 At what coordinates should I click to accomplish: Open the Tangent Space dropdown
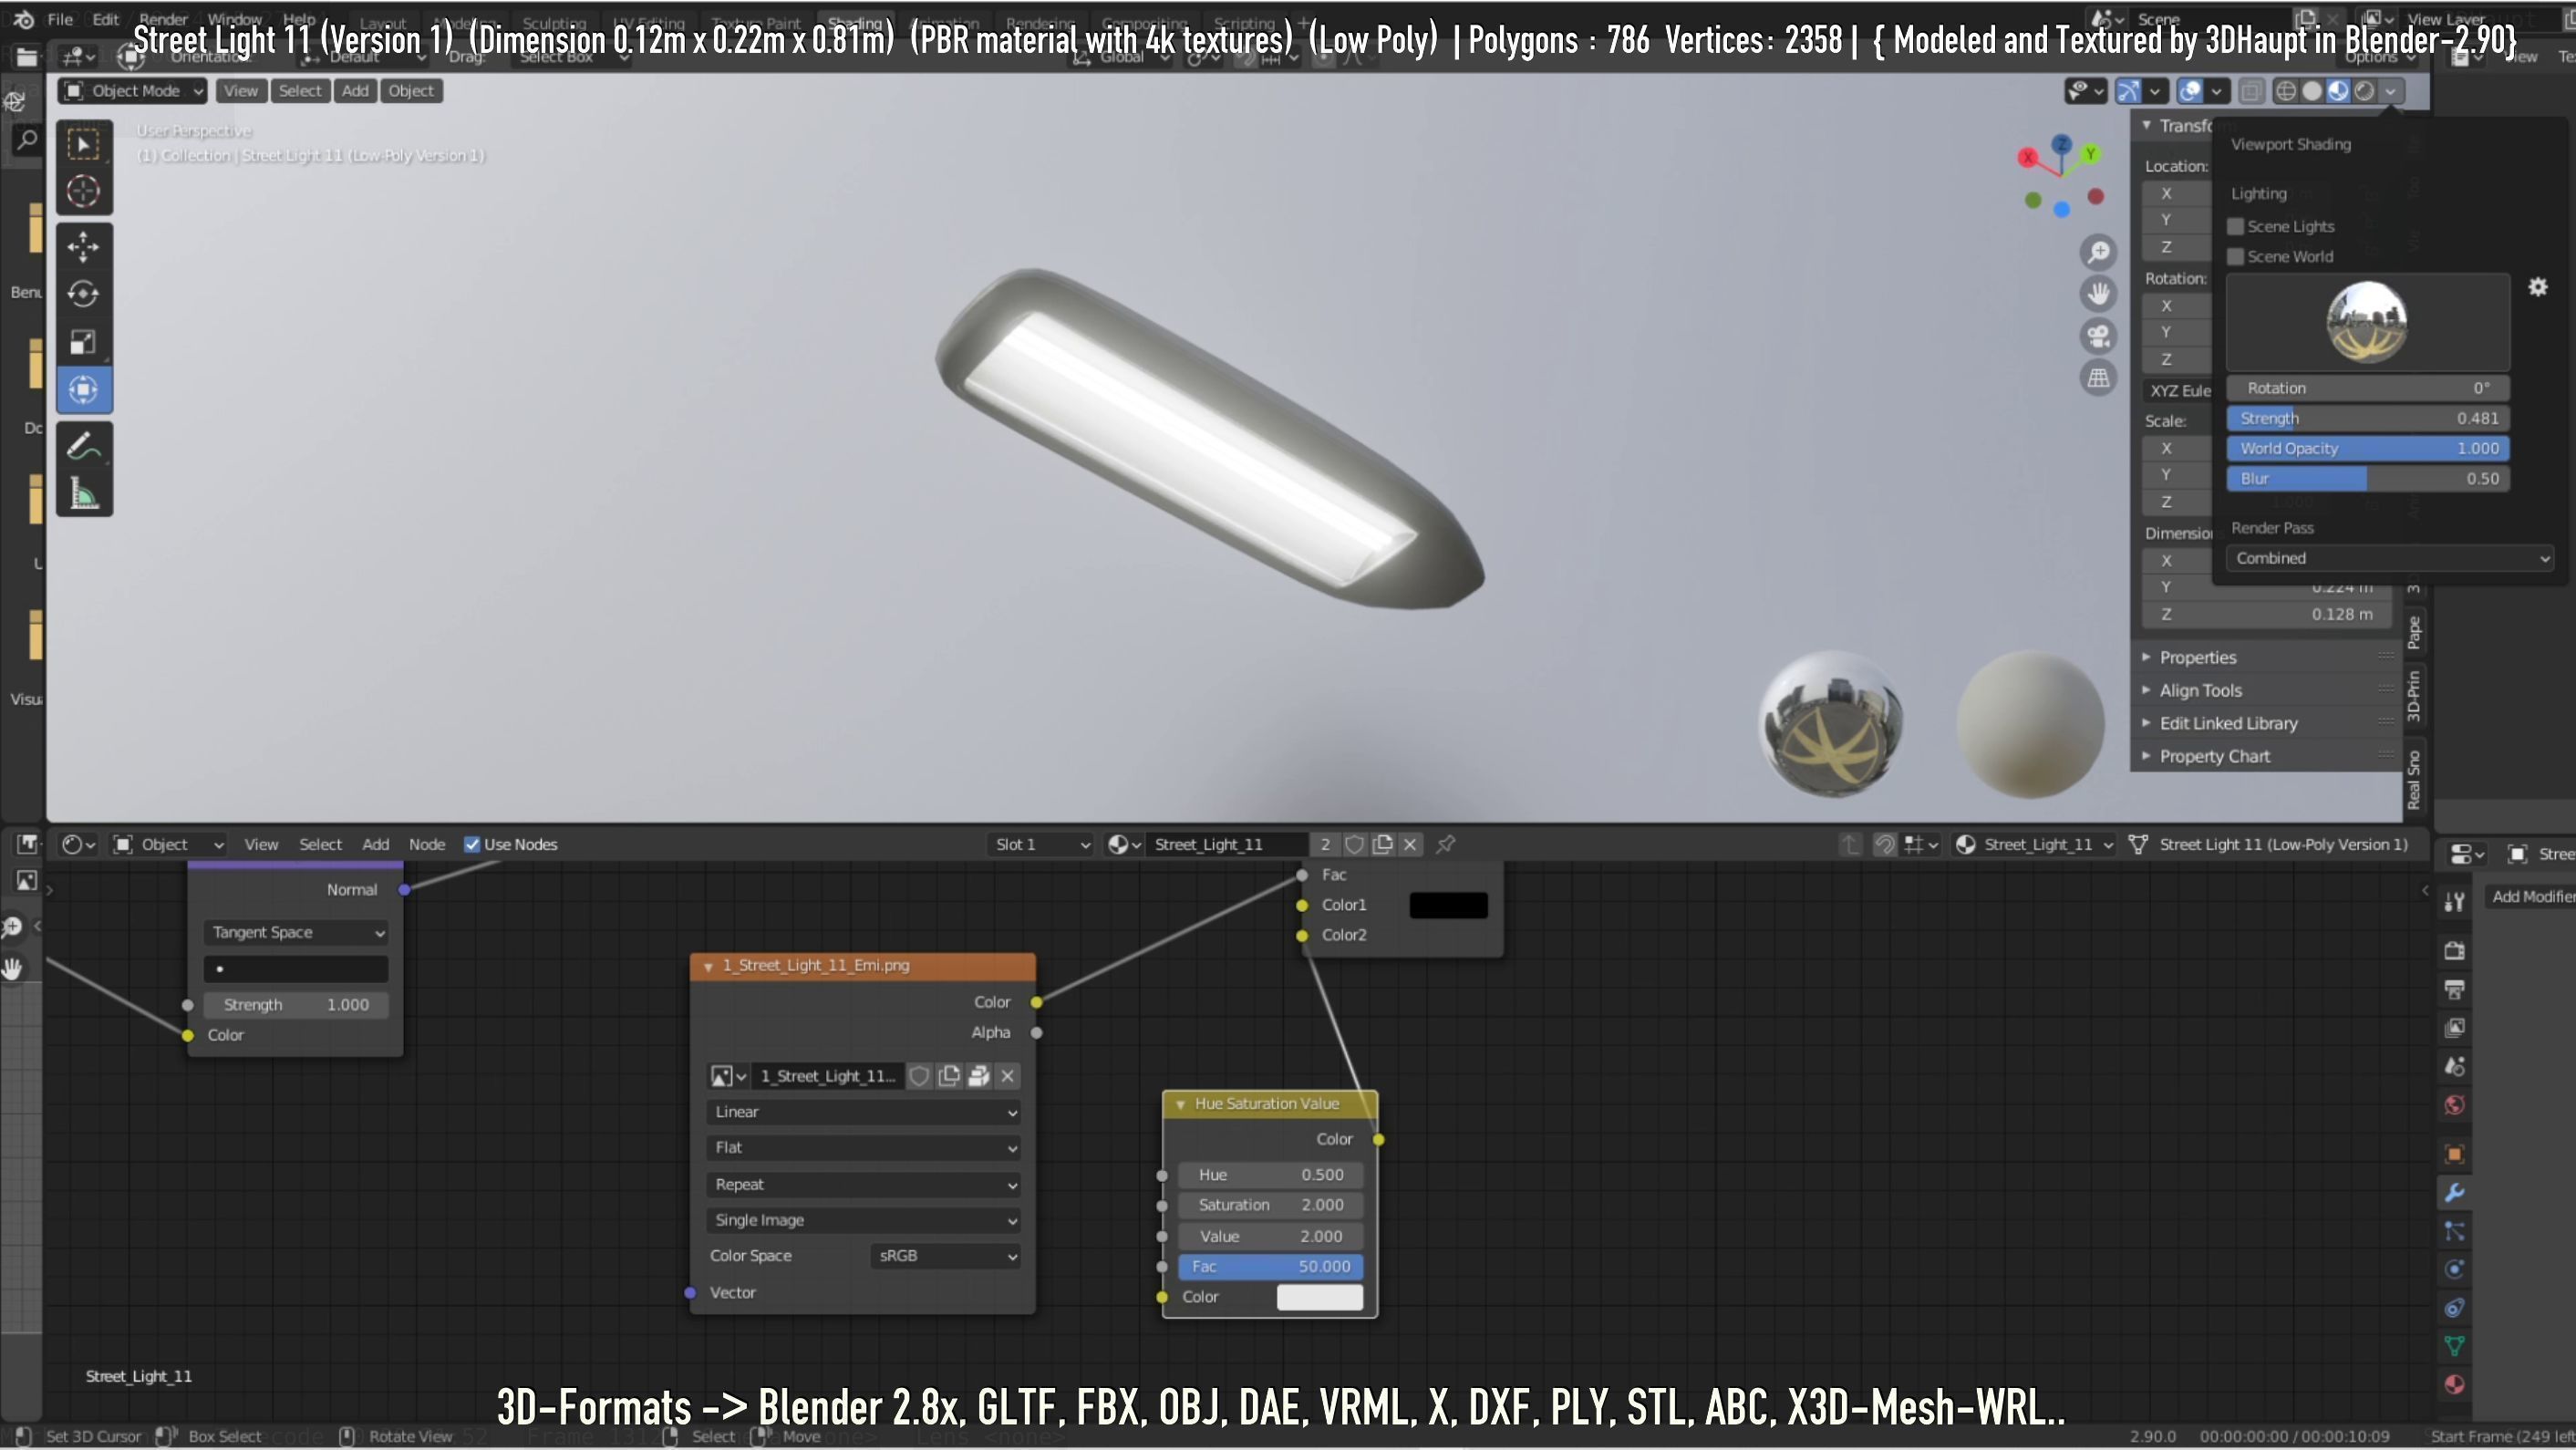pos(295,932)
